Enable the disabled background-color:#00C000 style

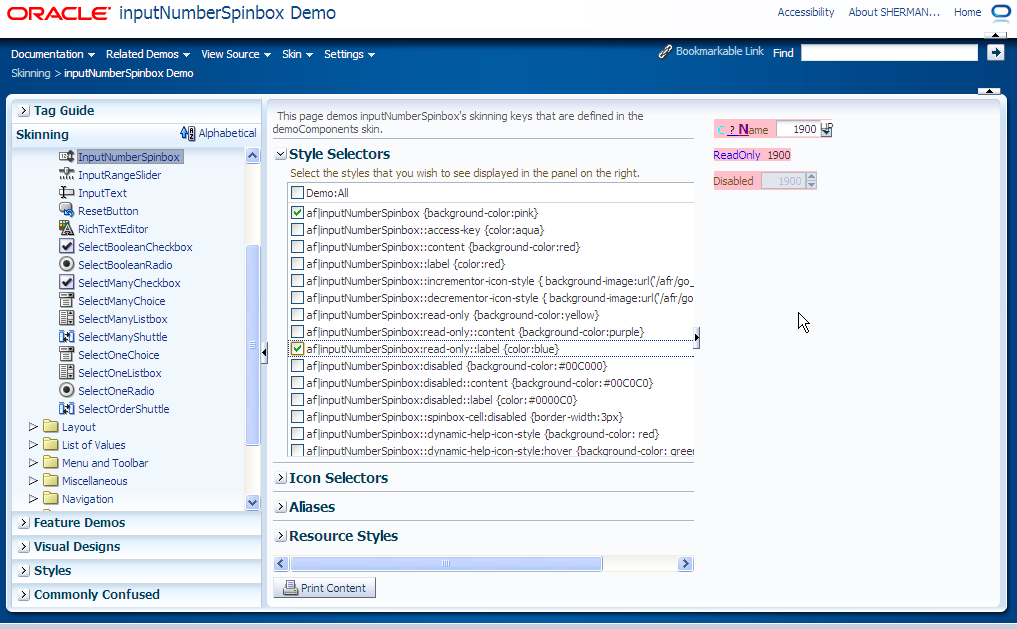[297, 365]
